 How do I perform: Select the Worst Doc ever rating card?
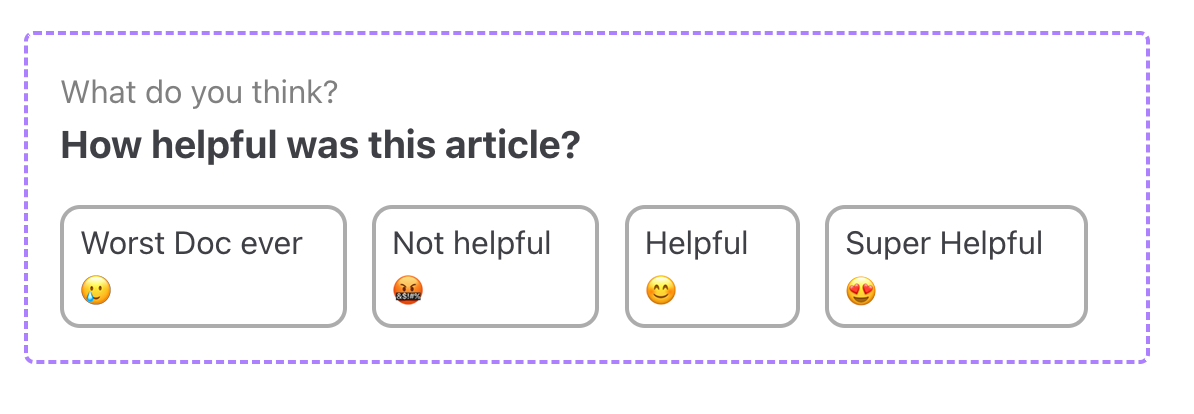tap(203, 266)
